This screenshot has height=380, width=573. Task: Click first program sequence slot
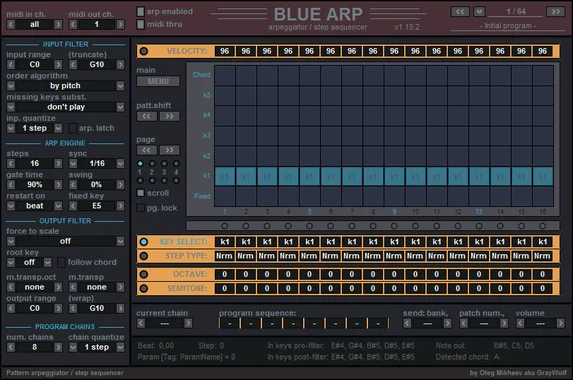point(230,323)
